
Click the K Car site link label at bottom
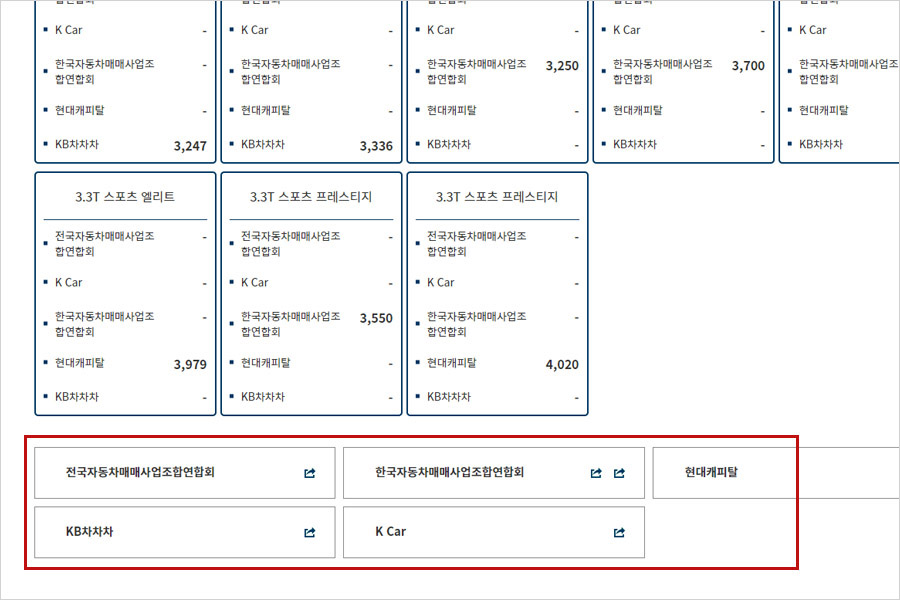pos(390,531)
